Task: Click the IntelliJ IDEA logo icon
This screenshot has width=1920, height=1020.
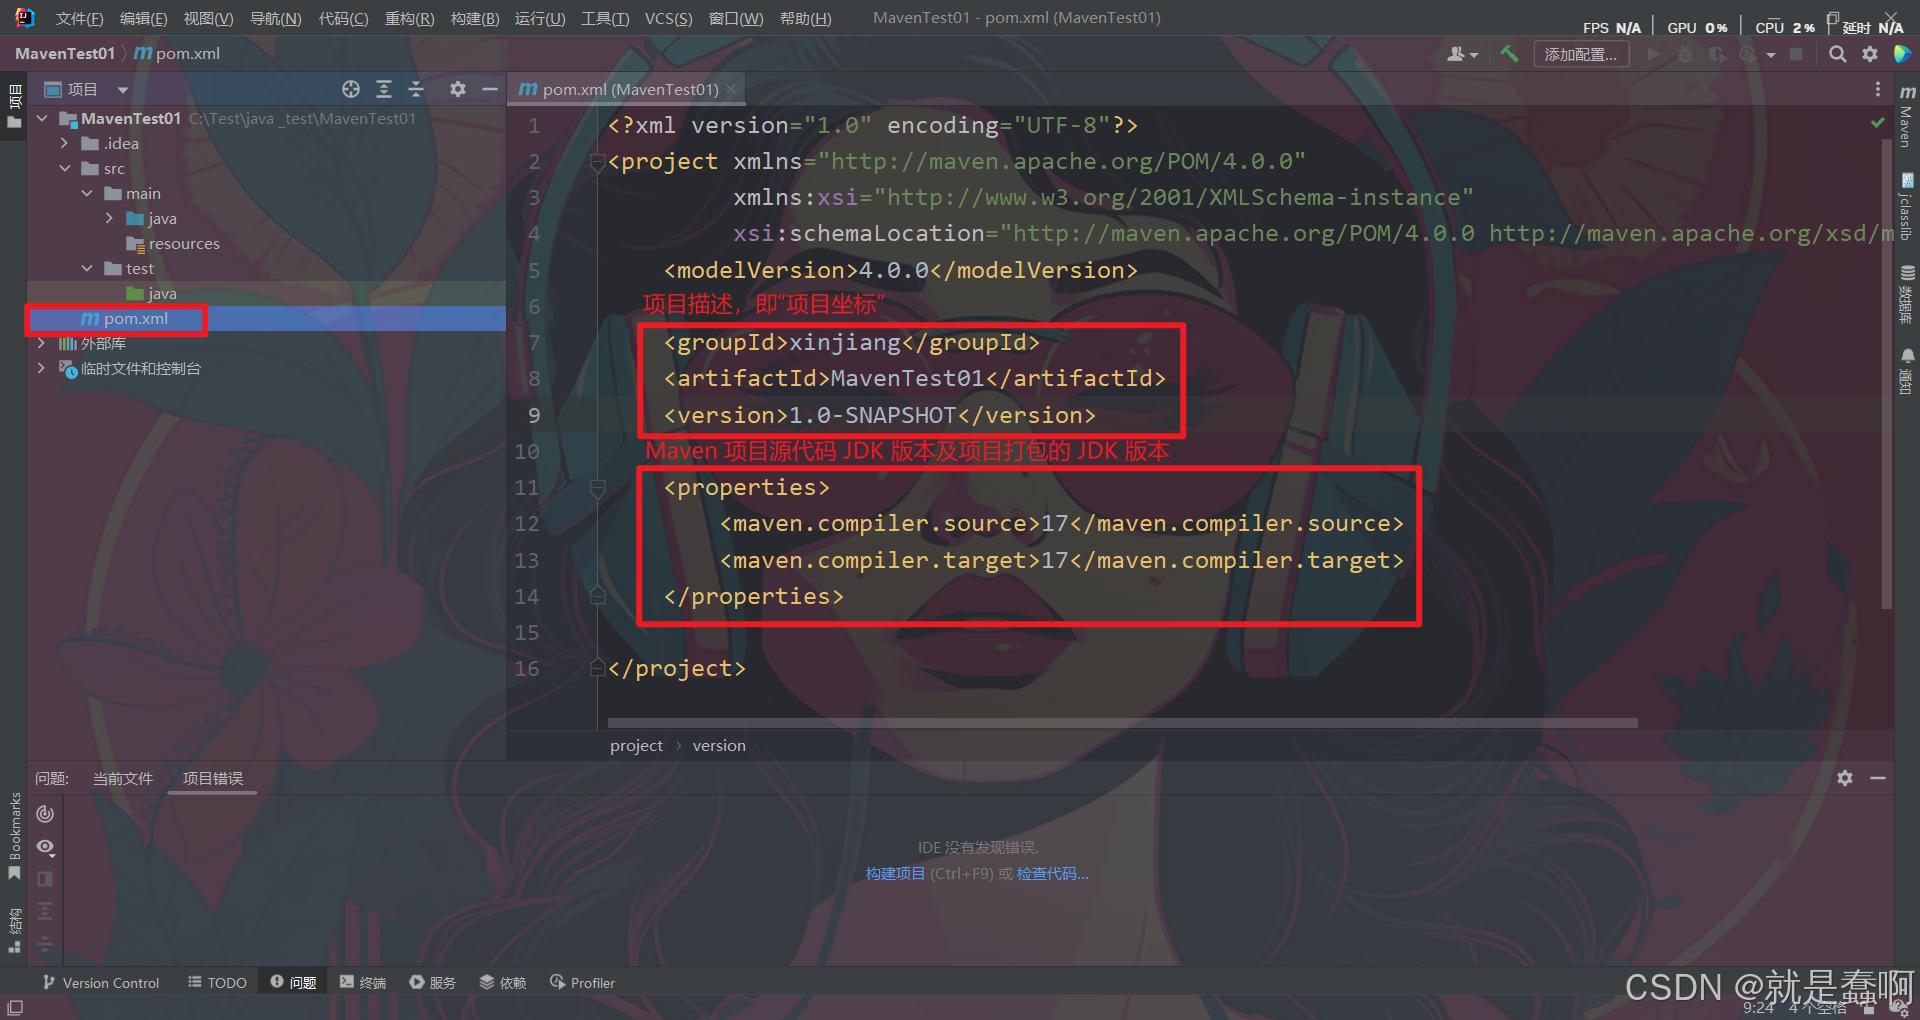Action: [24, 17]
